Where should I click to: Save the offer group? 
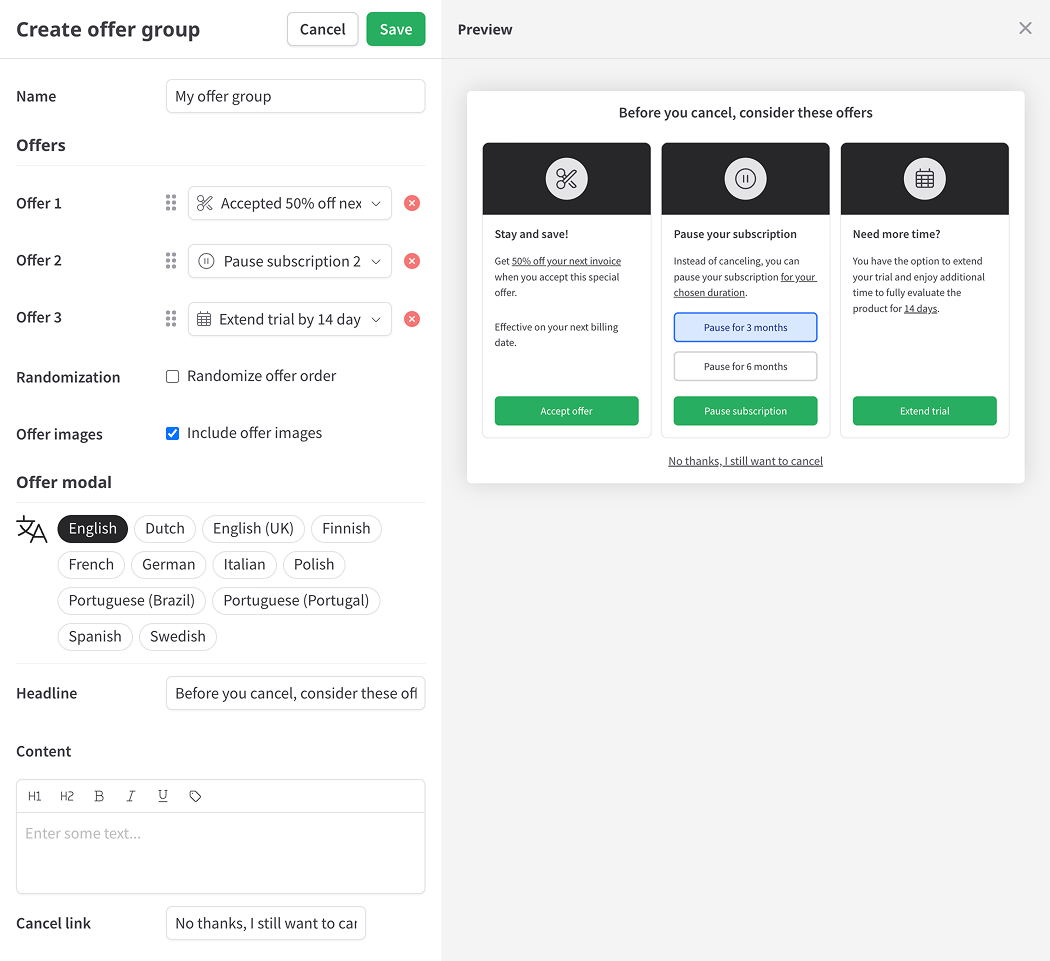pyautogui.click(x=395, y=29)
